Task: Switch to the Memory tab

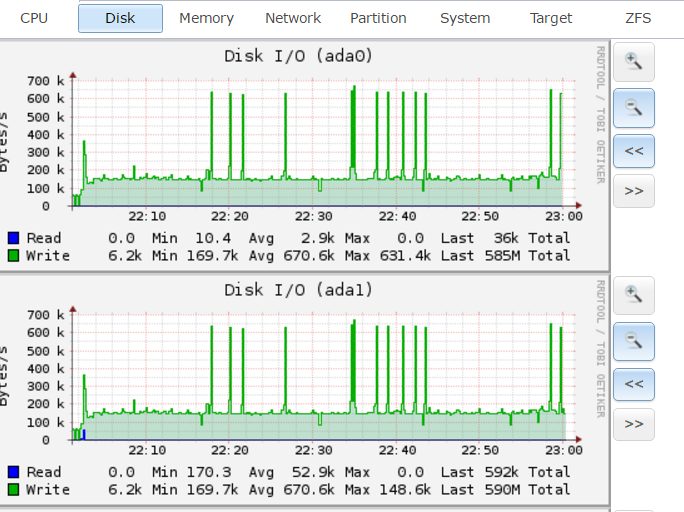Action: [x=206, y=18]
